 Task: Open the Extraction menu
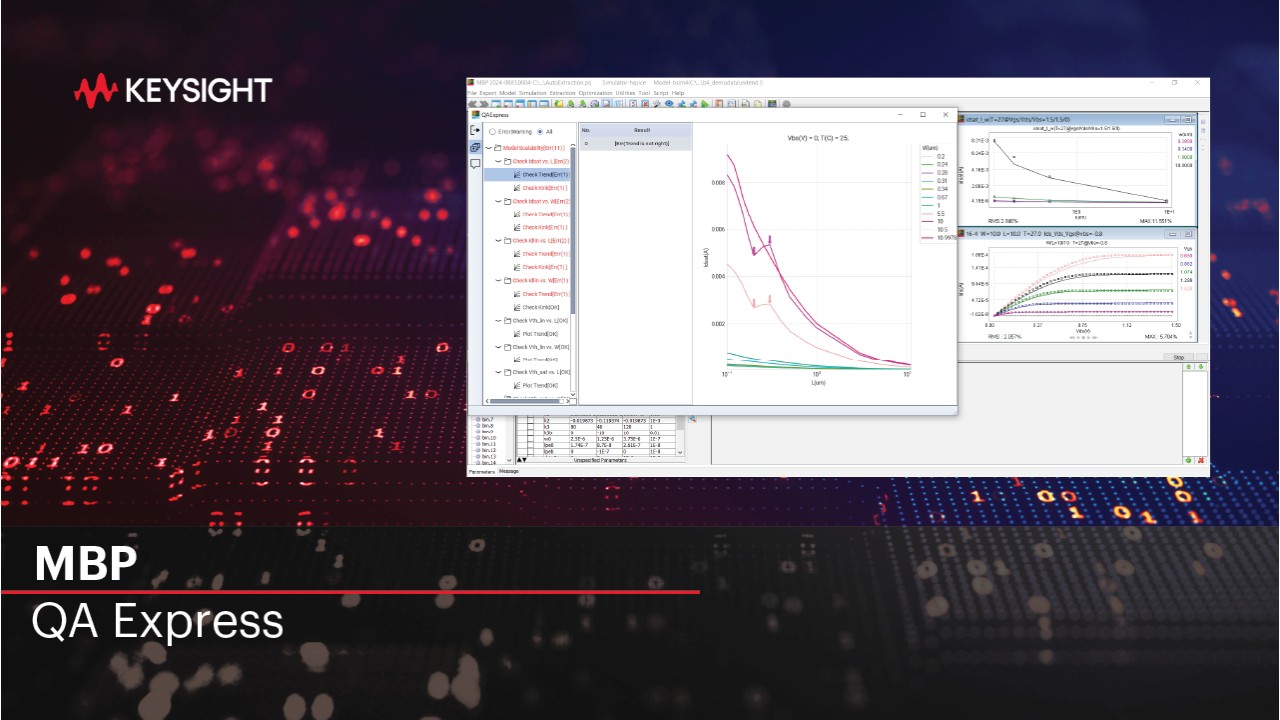click(x=562, y=93)
